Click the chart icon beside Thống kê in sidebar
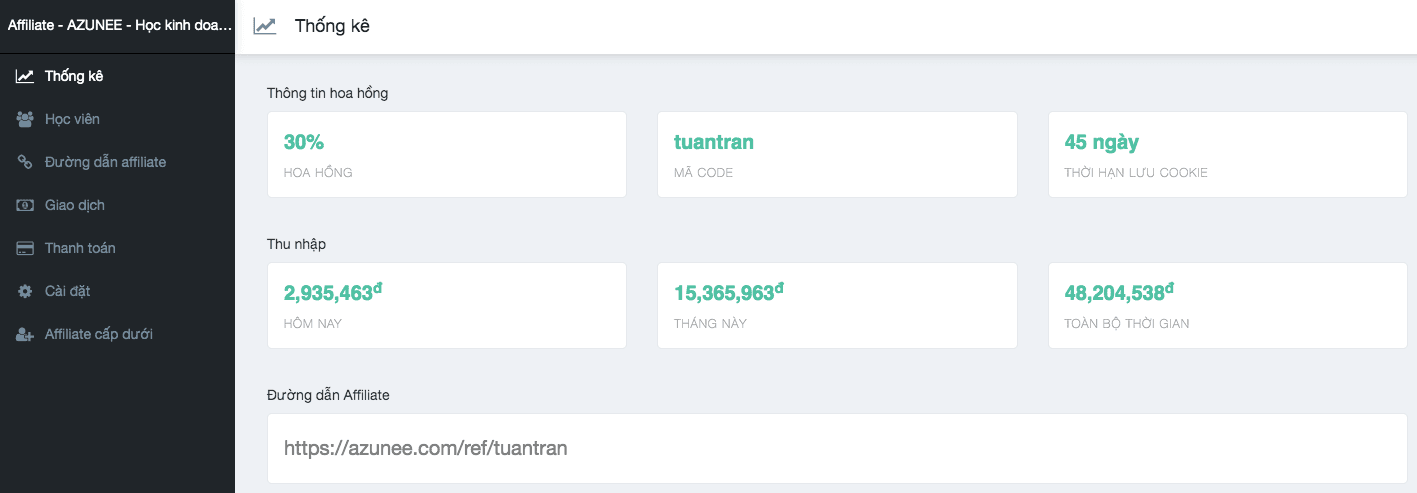 click(25, 76)
